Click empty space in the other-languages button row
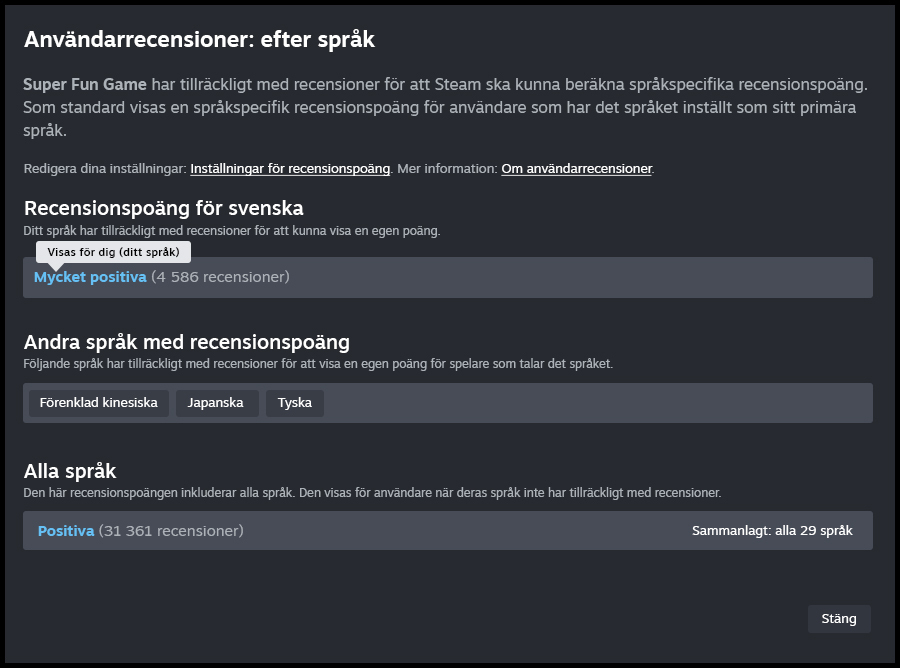The height and width of the screenshot is (668, 900). [x=600, y=403]
